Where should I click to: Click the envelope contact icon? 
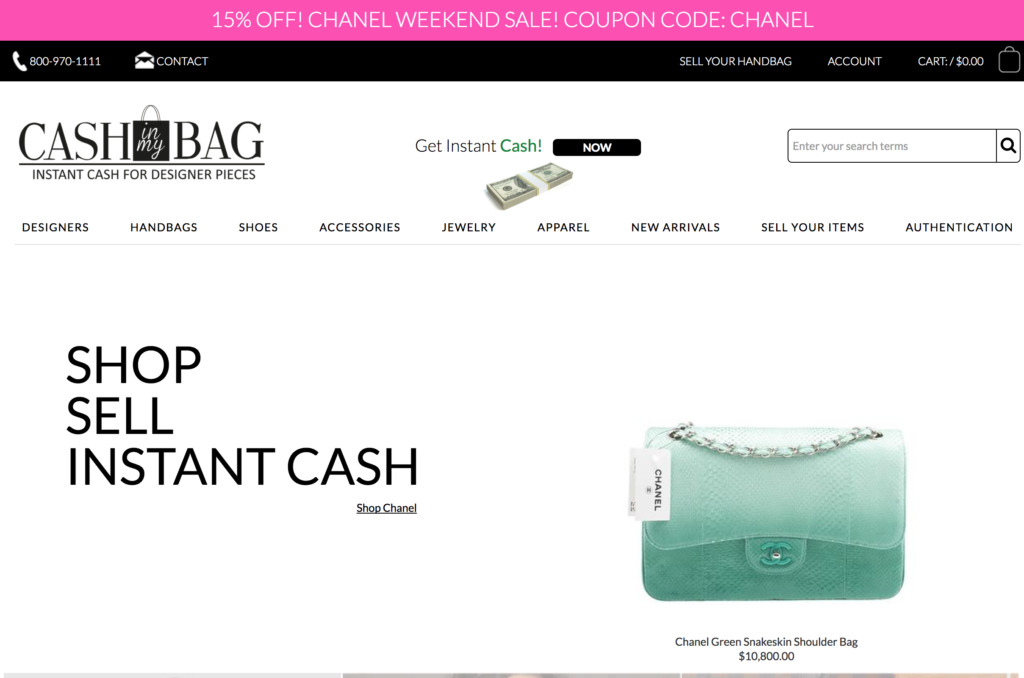pyautogui.click(x=144, y=61)
